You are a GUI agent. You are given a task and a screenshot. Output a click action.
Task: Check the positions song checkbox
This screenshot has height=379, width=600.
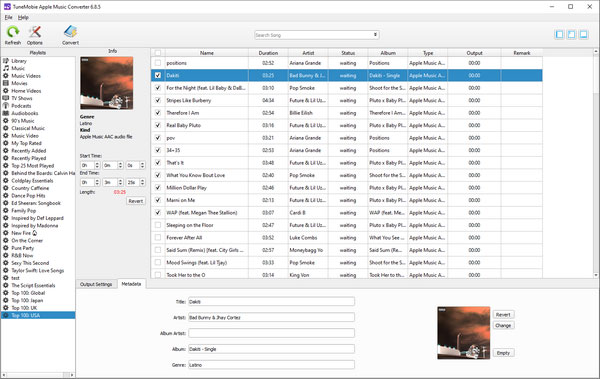(158, 63)
